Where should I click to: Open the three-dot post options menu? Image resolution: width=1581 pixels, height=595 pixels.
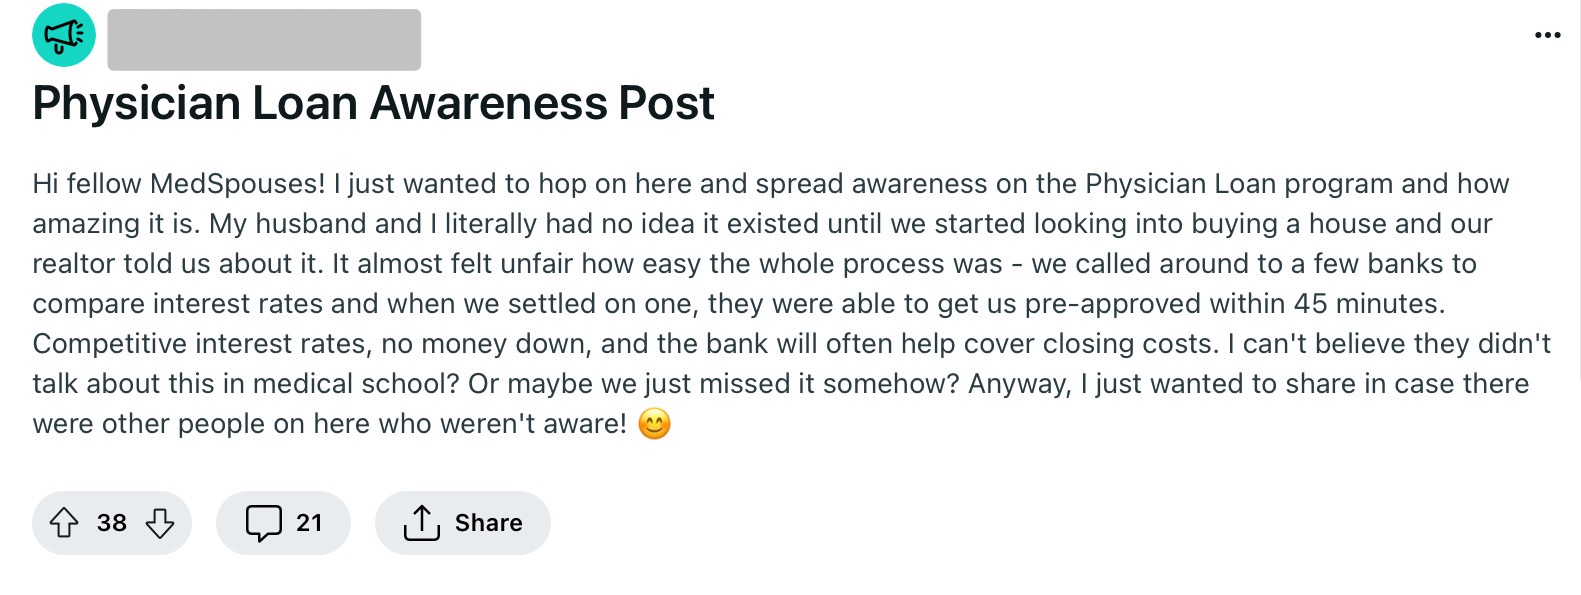coord(1547,36)
